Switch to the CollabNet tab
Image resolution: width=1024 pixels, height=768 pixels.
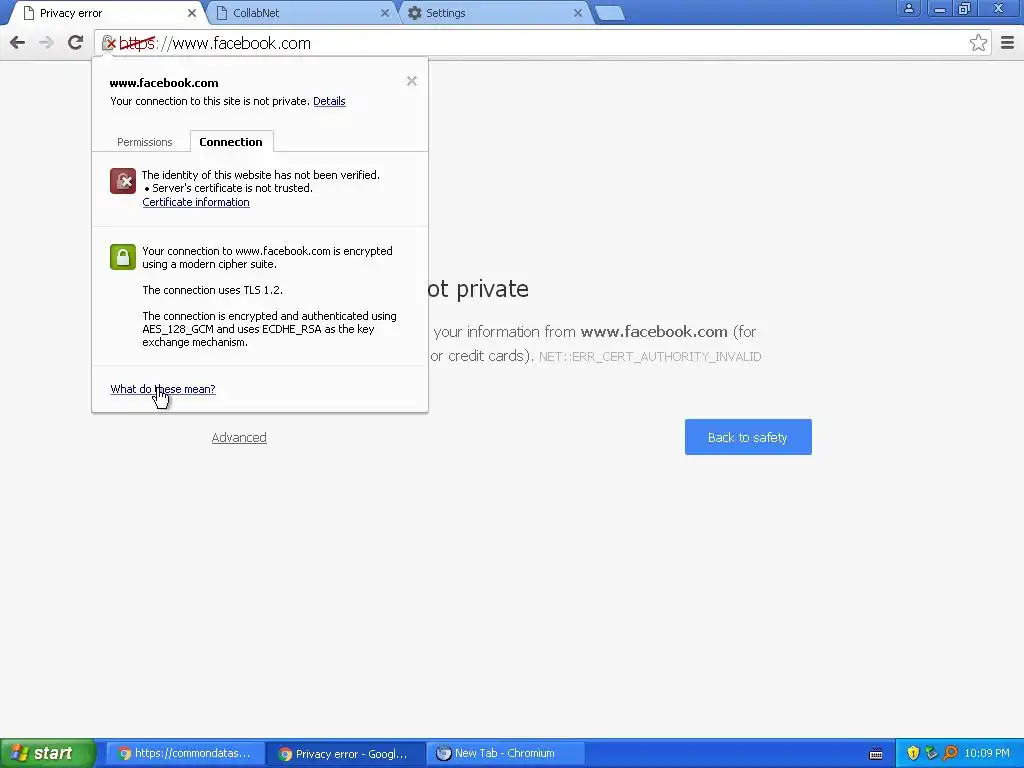(300, 13)
